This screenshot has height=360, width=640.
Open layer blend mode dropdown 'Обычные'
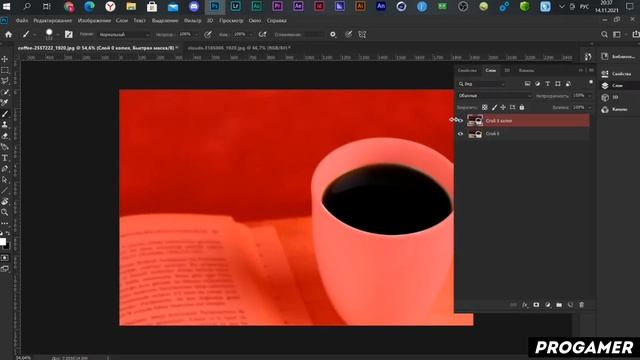(495, 96)
